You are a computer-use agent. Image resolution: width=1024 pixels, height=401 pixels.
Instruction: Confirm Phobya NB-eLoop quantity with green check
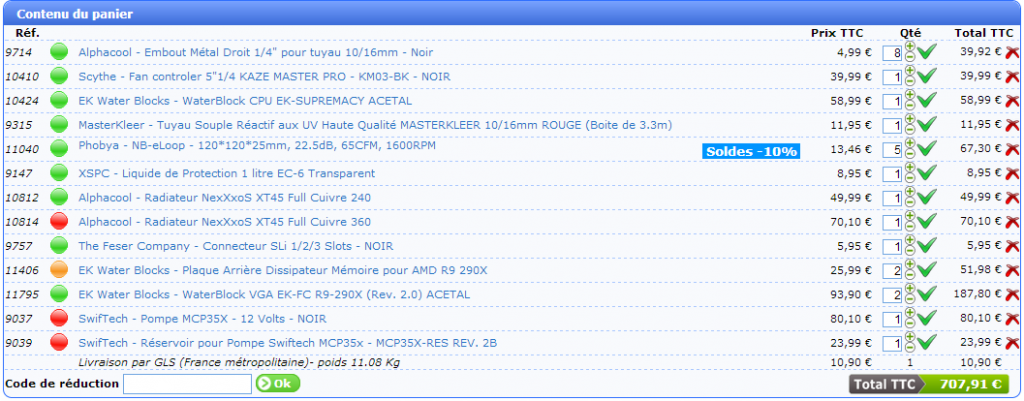click(x=927, y=150)
